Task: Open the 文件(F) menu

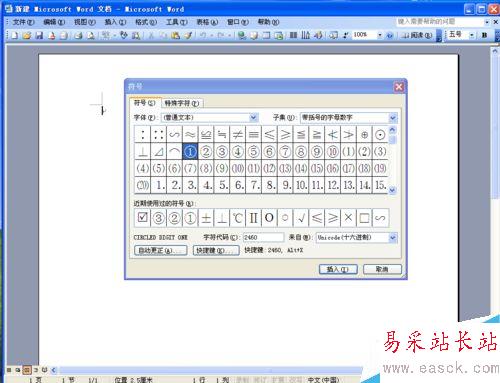Action: point(23,22)
